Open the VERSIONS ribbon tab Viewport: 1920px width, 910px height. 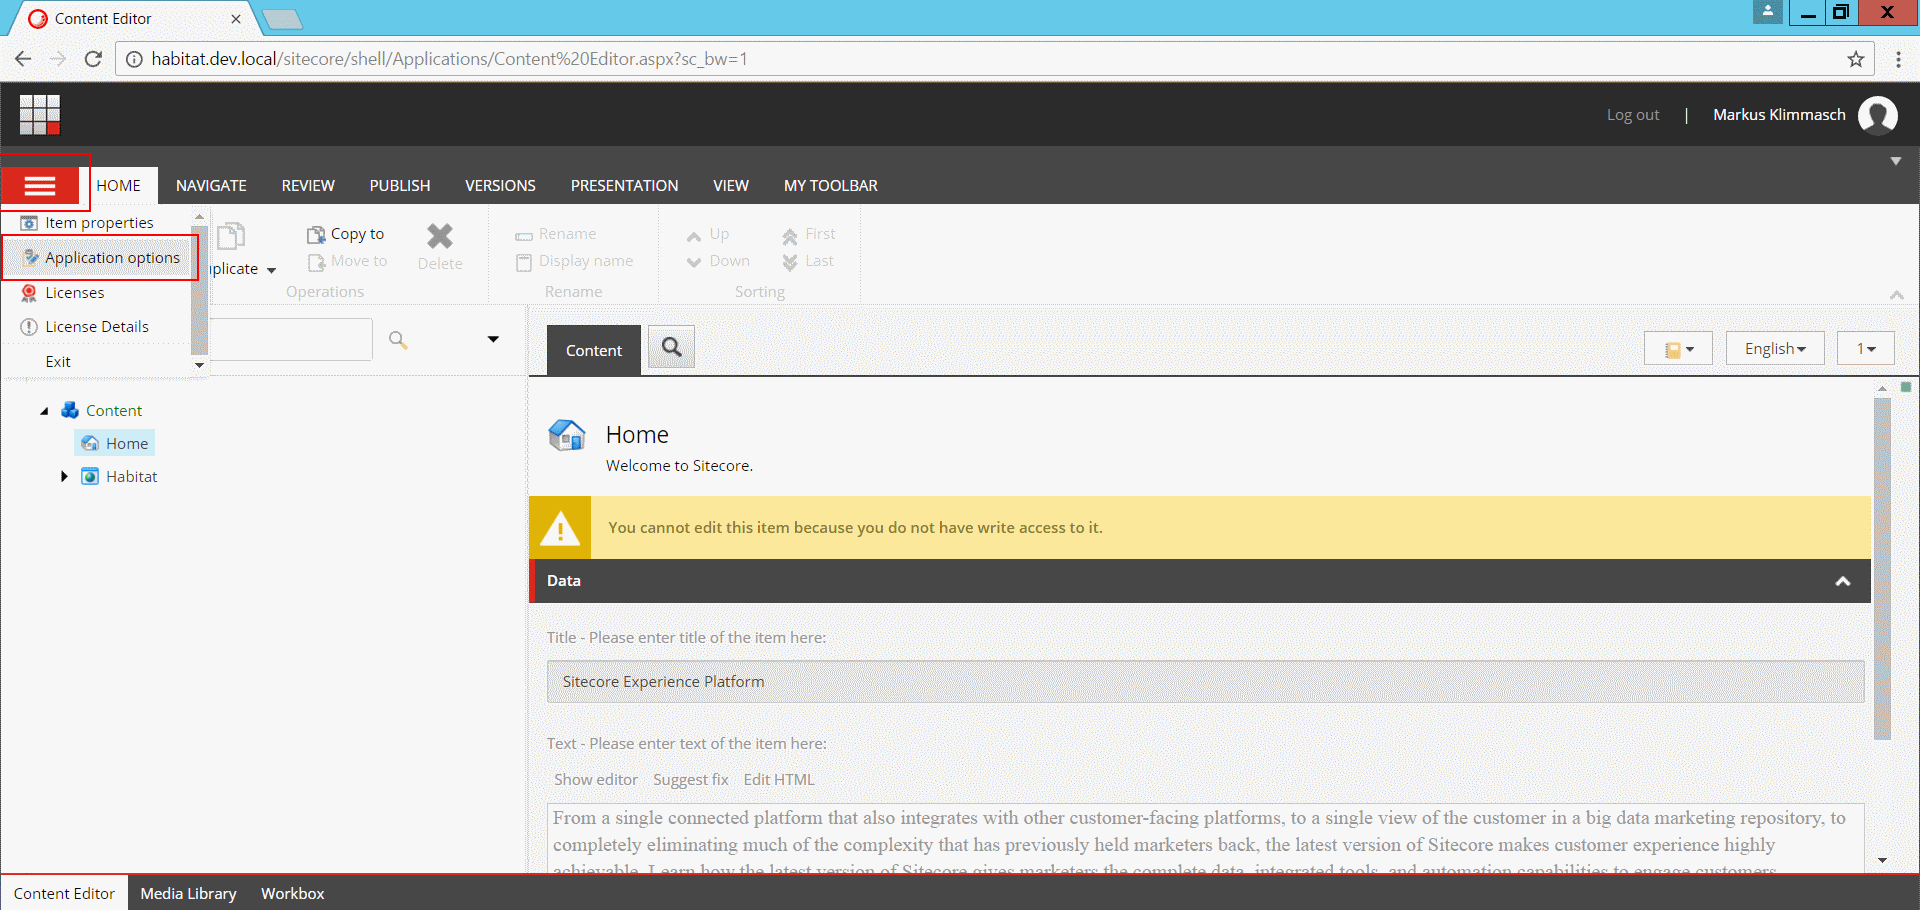[500, 186]
